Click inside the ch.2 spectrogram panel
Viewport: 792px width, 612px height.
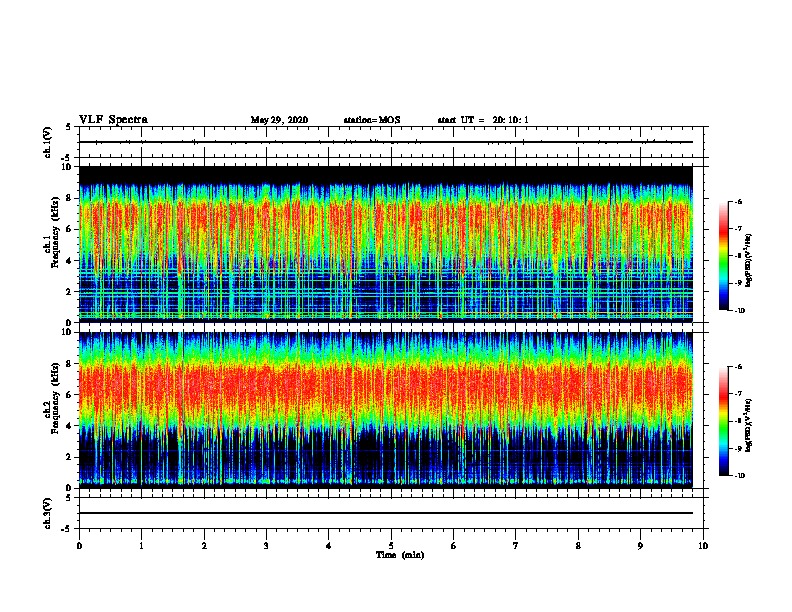tap(385, 410)
